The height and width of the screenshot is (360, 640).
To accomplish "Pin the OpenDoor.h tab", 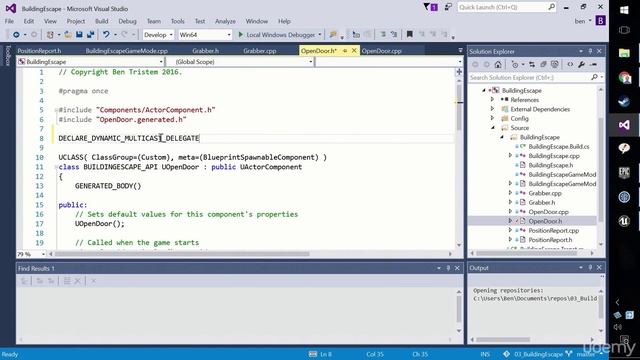I will pyautogui.click(x=345, y=51).
